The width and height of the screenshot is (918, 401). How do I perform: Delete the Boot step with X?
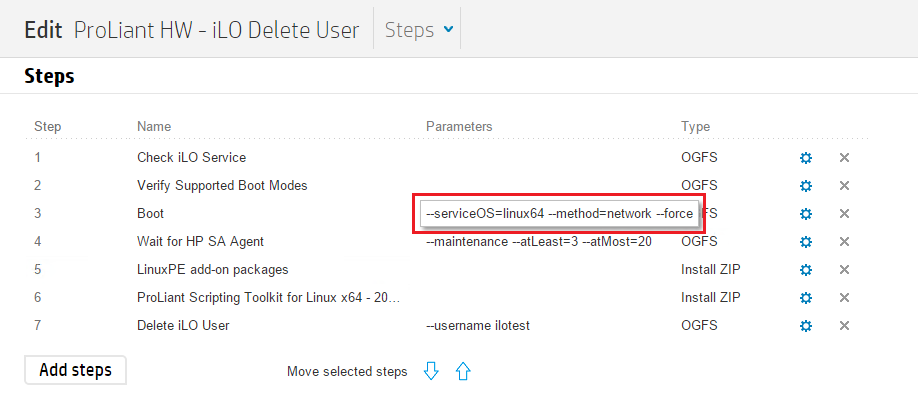(x=844, y=214)
